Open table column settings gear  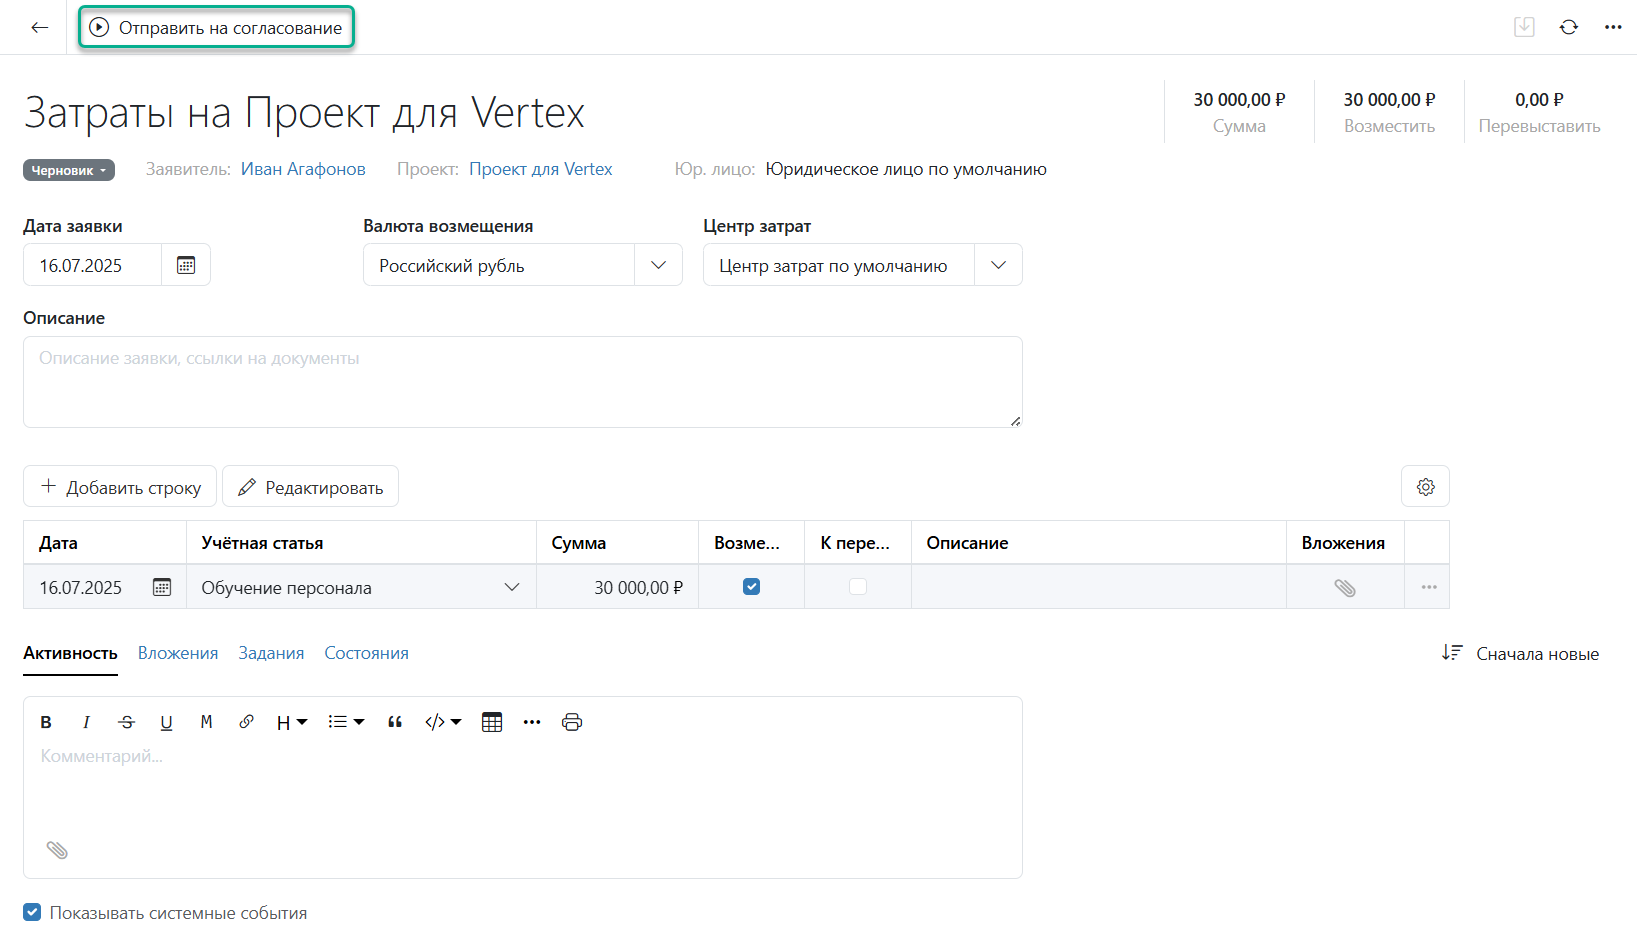(1425, 487)
